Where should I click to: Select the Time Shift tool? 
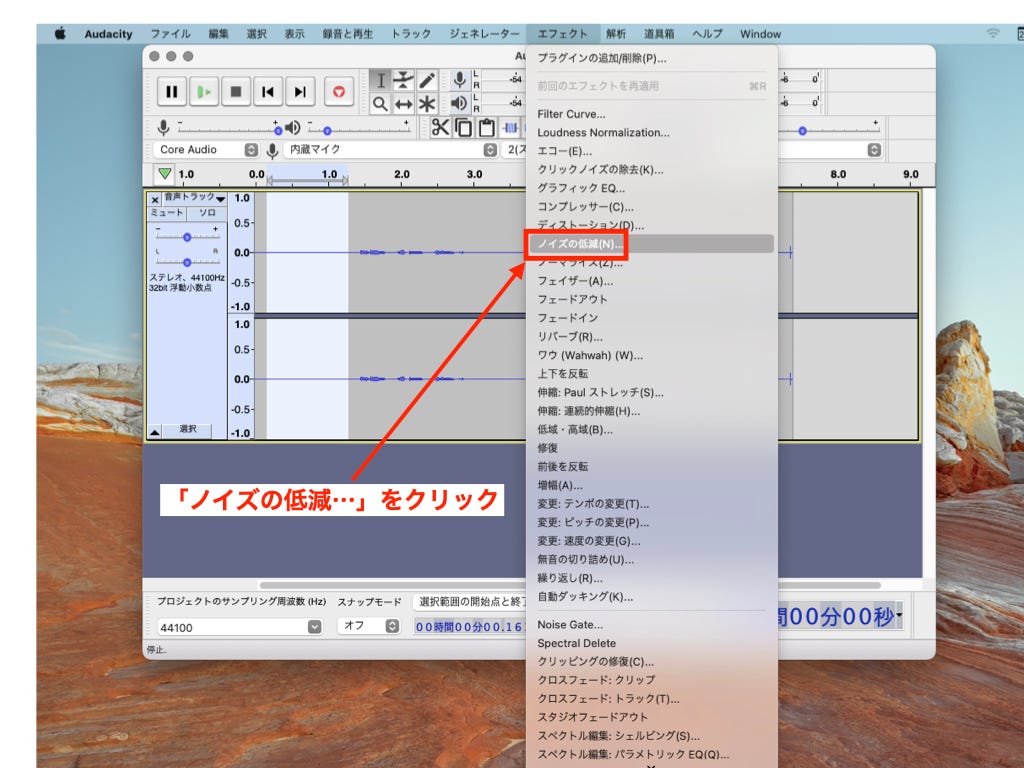point(404,104)
